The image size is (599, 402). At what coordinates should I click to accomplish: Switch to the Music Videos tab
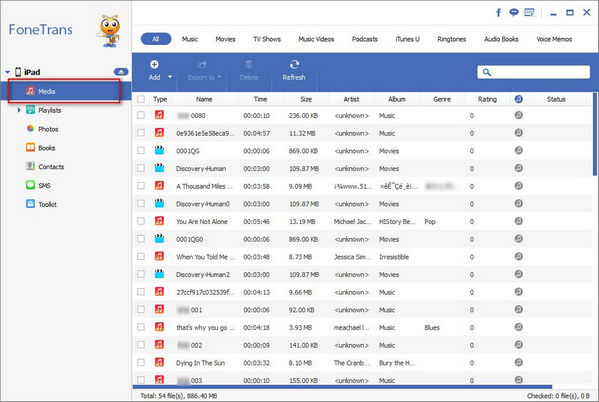tap(316, 39)
